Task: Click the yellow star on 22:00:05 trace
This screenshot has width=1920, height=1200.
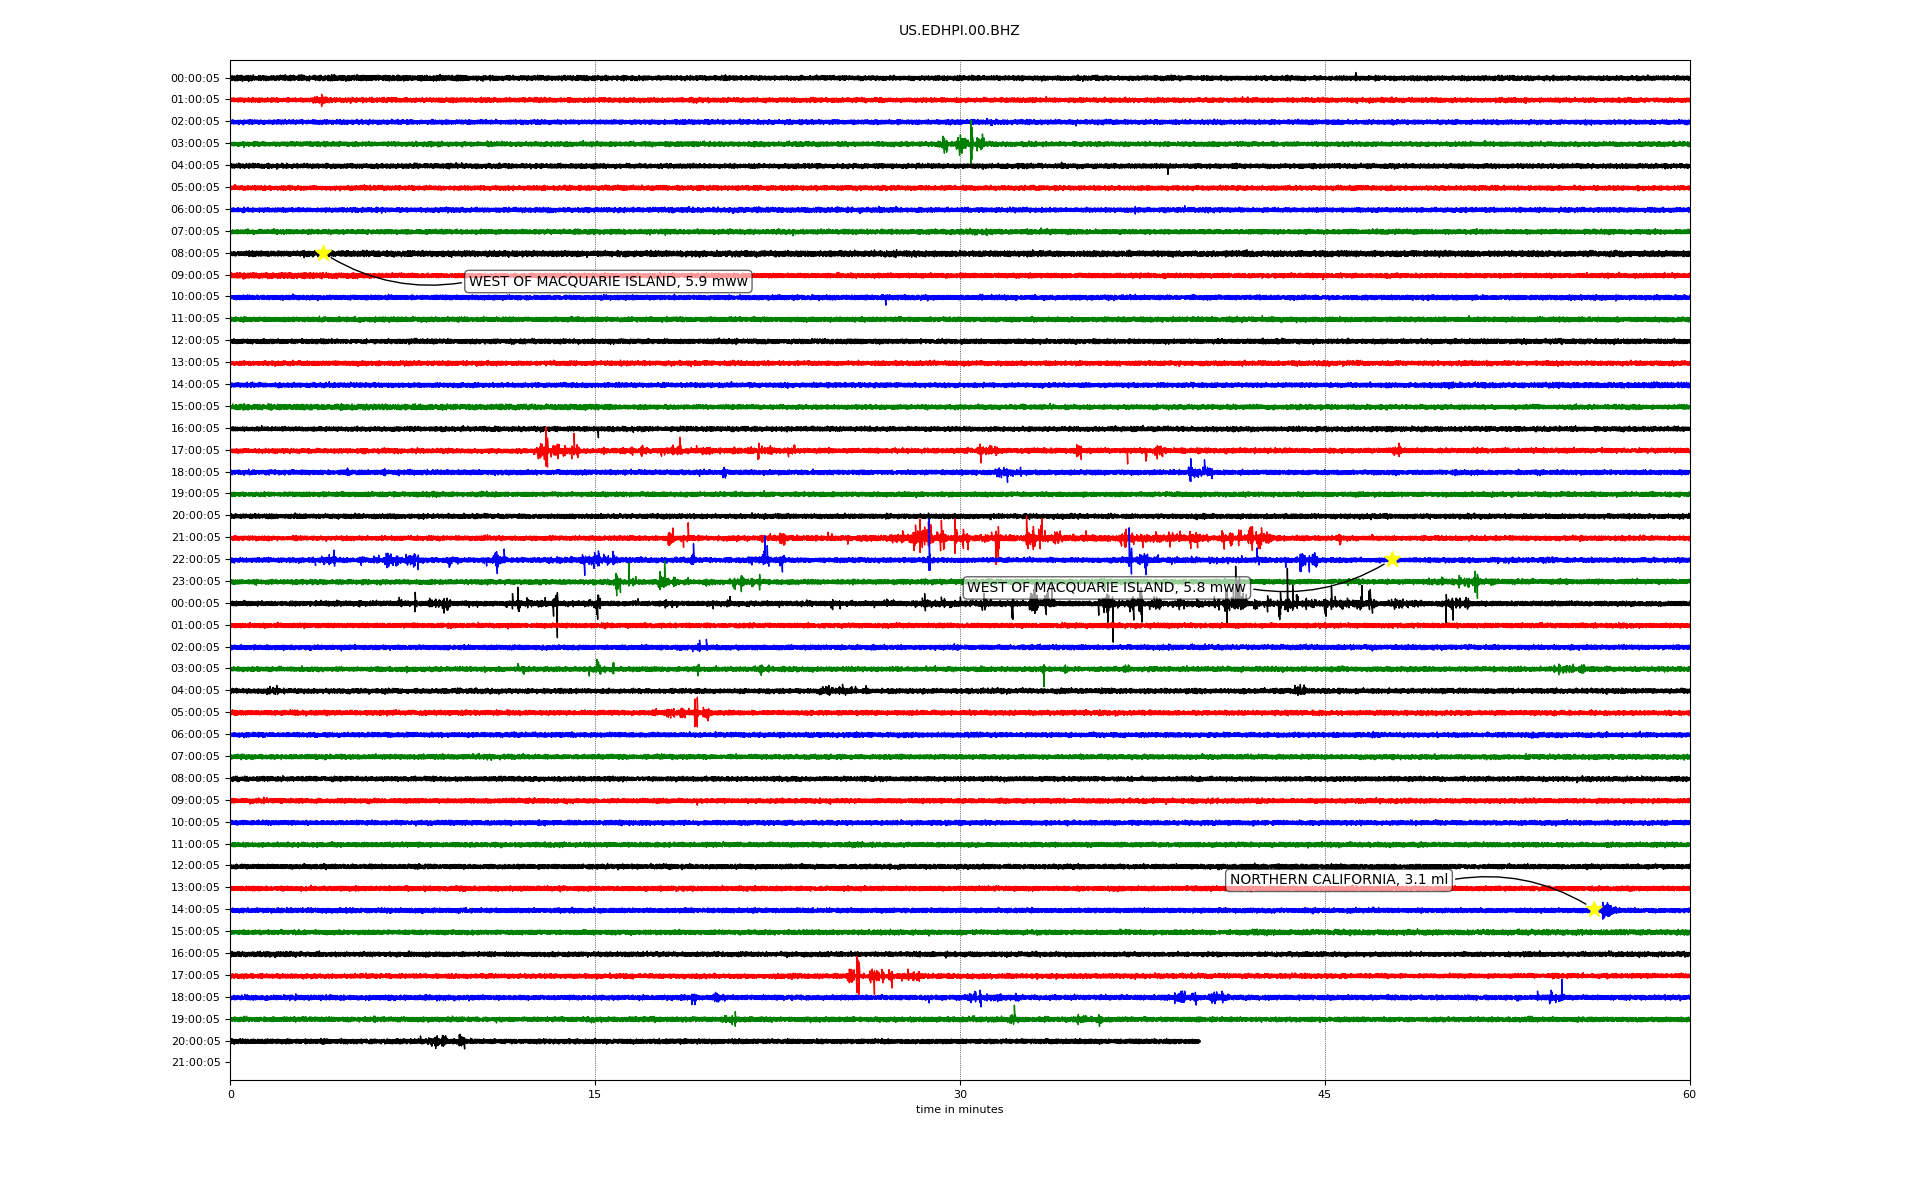Action: [1391, 559]
